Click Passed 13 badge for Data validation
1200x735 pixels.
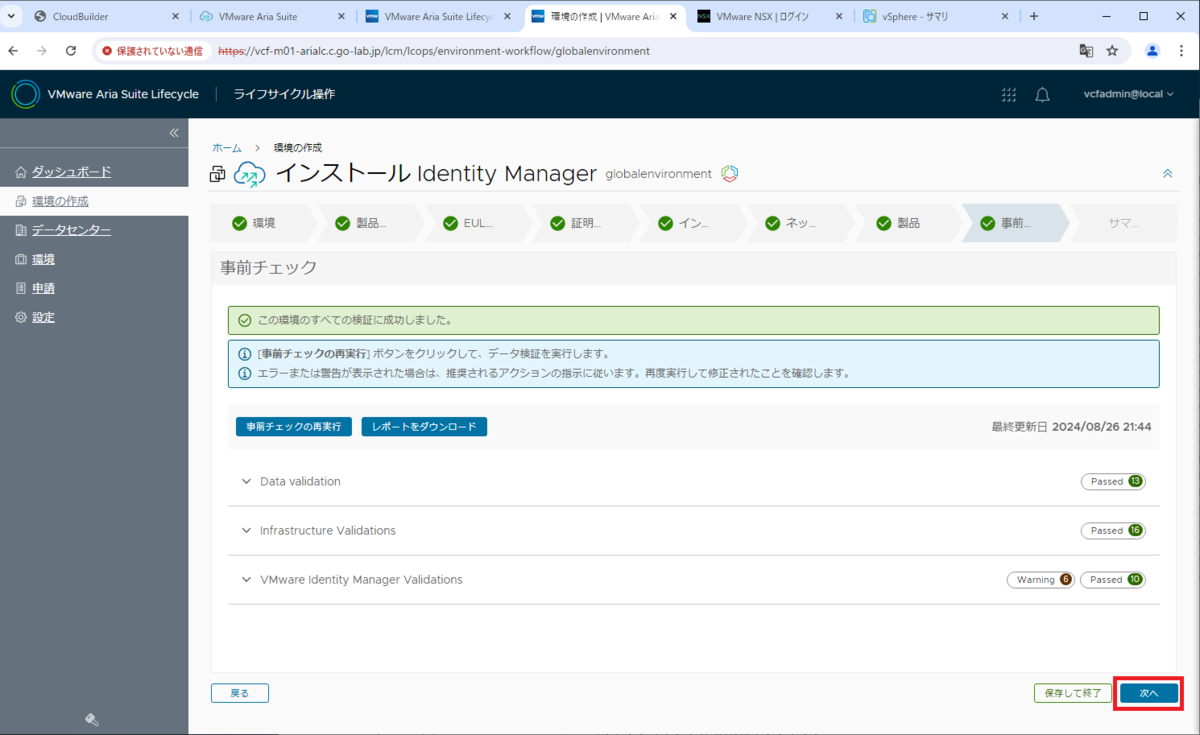coord(1113,482)
